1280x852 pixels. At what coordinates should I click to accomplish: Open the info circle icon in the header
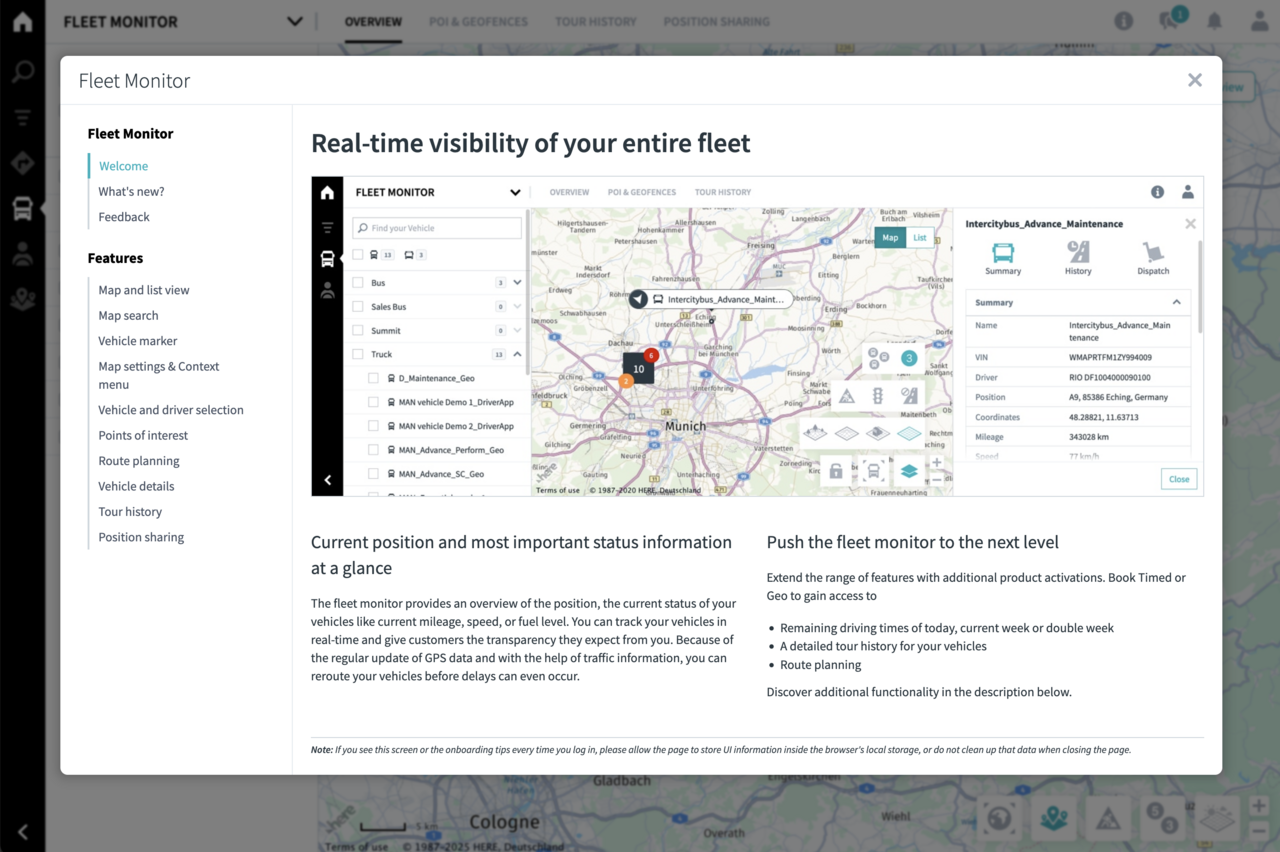pos(1124,21)
